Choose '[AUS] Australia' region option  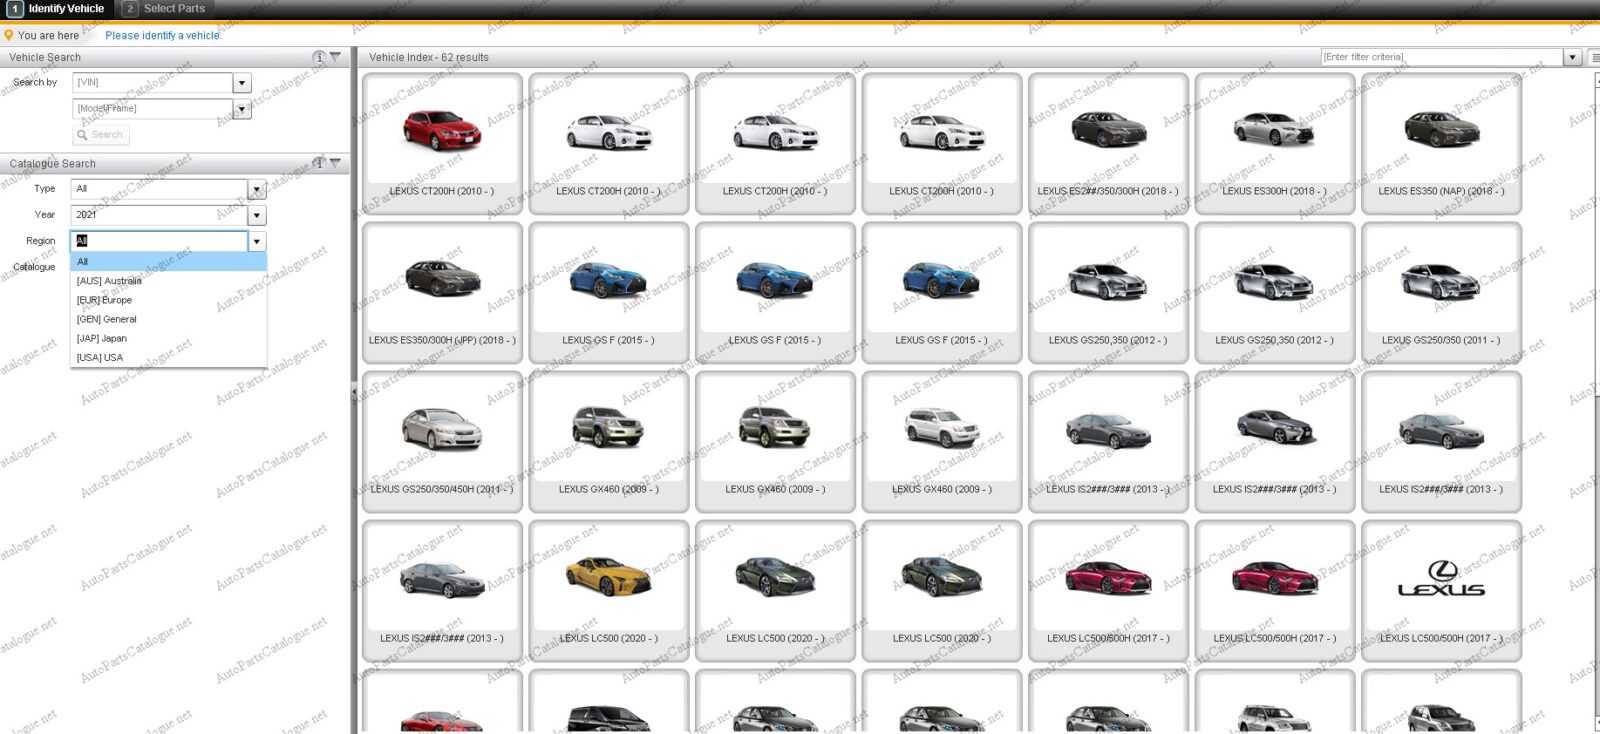pos(168,281)
